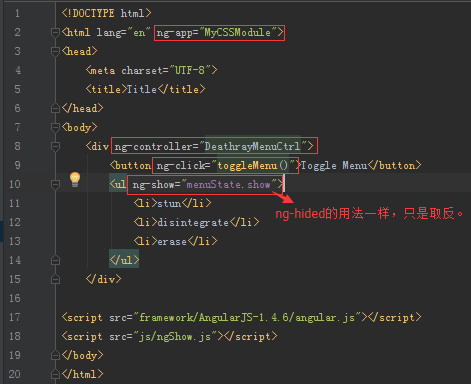Viewport: 471px width, 384px height.
Task: Click on DeathrayMenuCtrl controller name
Action: coord(252,146)
